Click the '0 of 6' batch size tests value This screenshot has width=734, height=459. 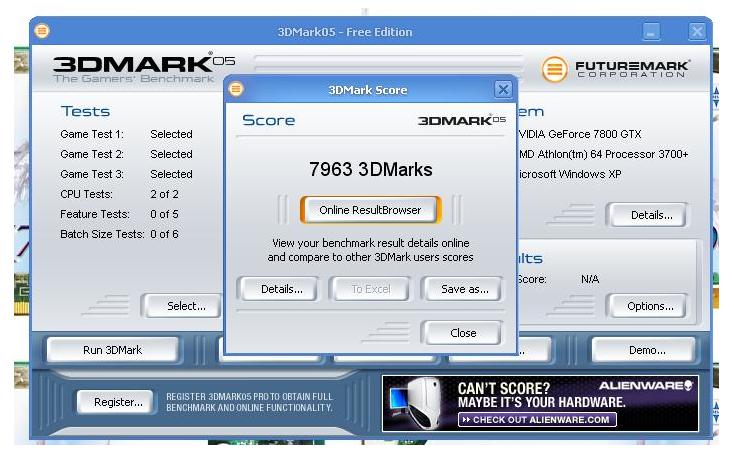(x=164, y=234)
